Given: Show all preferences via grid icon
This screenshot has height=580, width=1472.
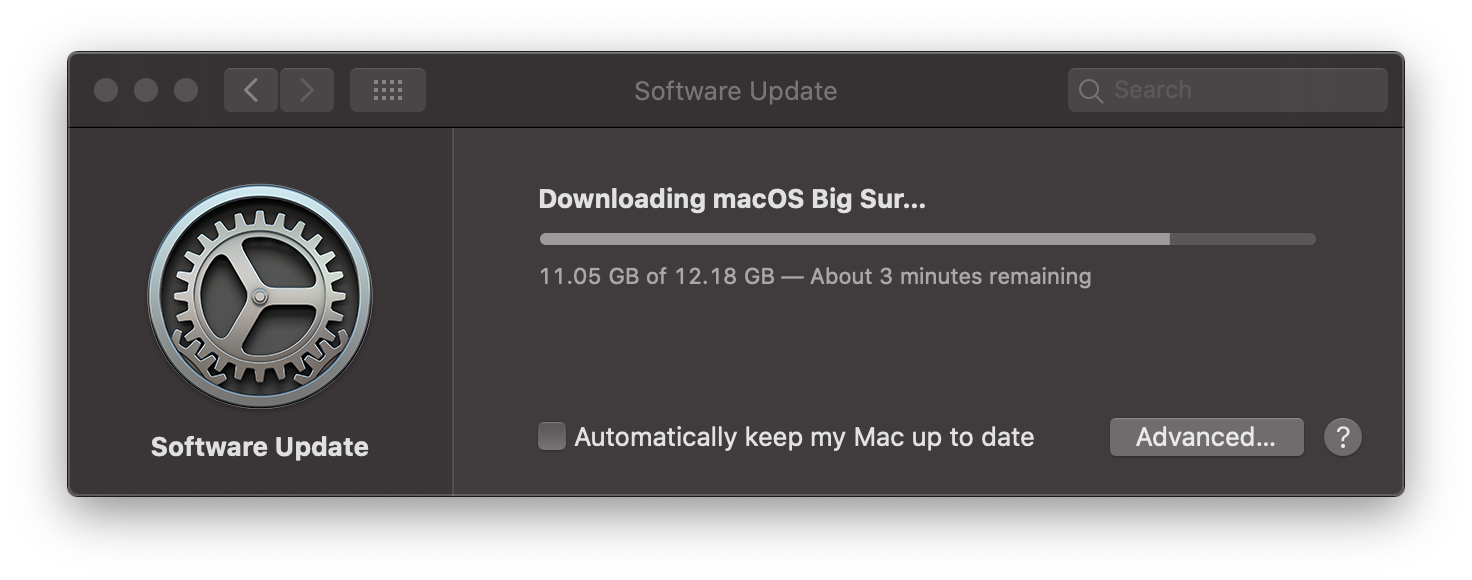Looking at the screenshot, I should [x=388, y=90].
